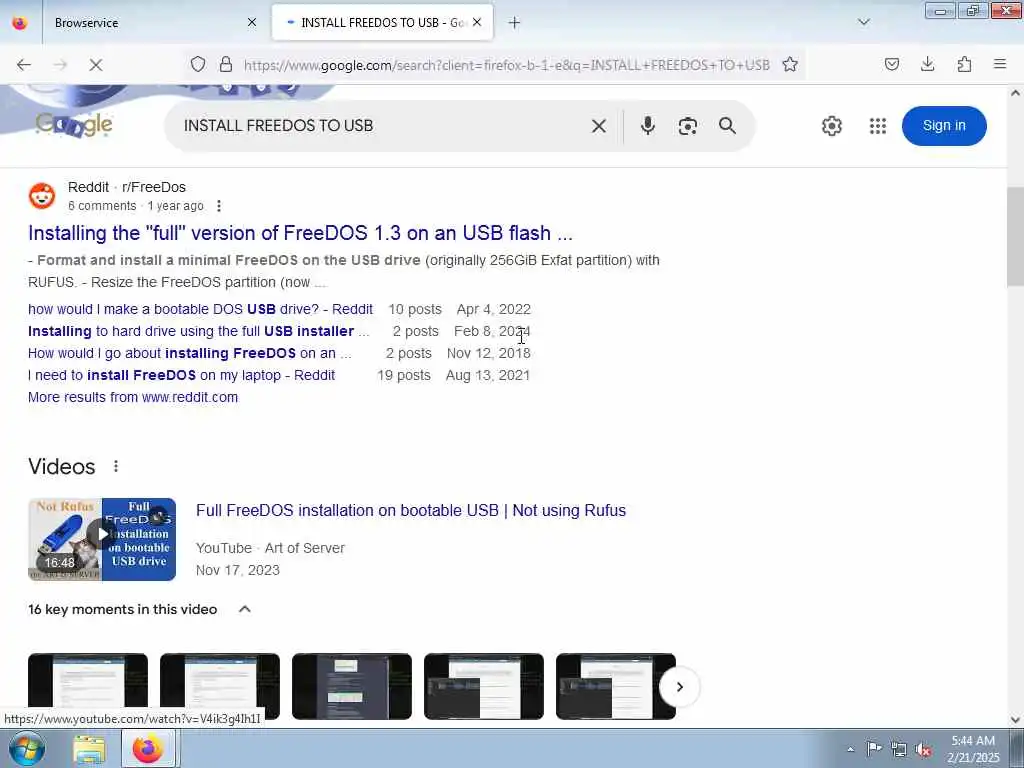View site security padlock info
This screenshot has height=768, width=1024.
click(226, 64)
